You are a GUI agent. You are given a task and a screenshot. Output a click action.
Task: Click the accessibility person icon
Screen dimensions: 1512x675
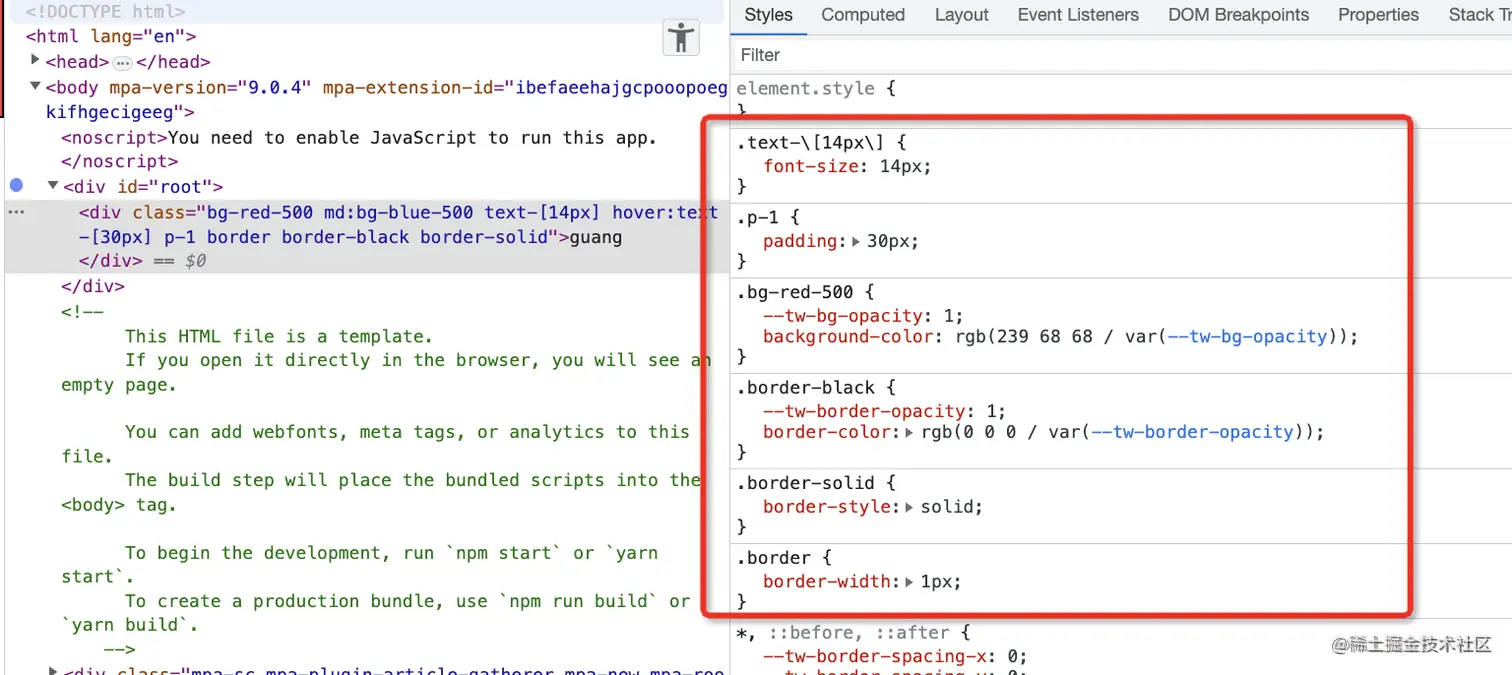click(x=681, y=38)
